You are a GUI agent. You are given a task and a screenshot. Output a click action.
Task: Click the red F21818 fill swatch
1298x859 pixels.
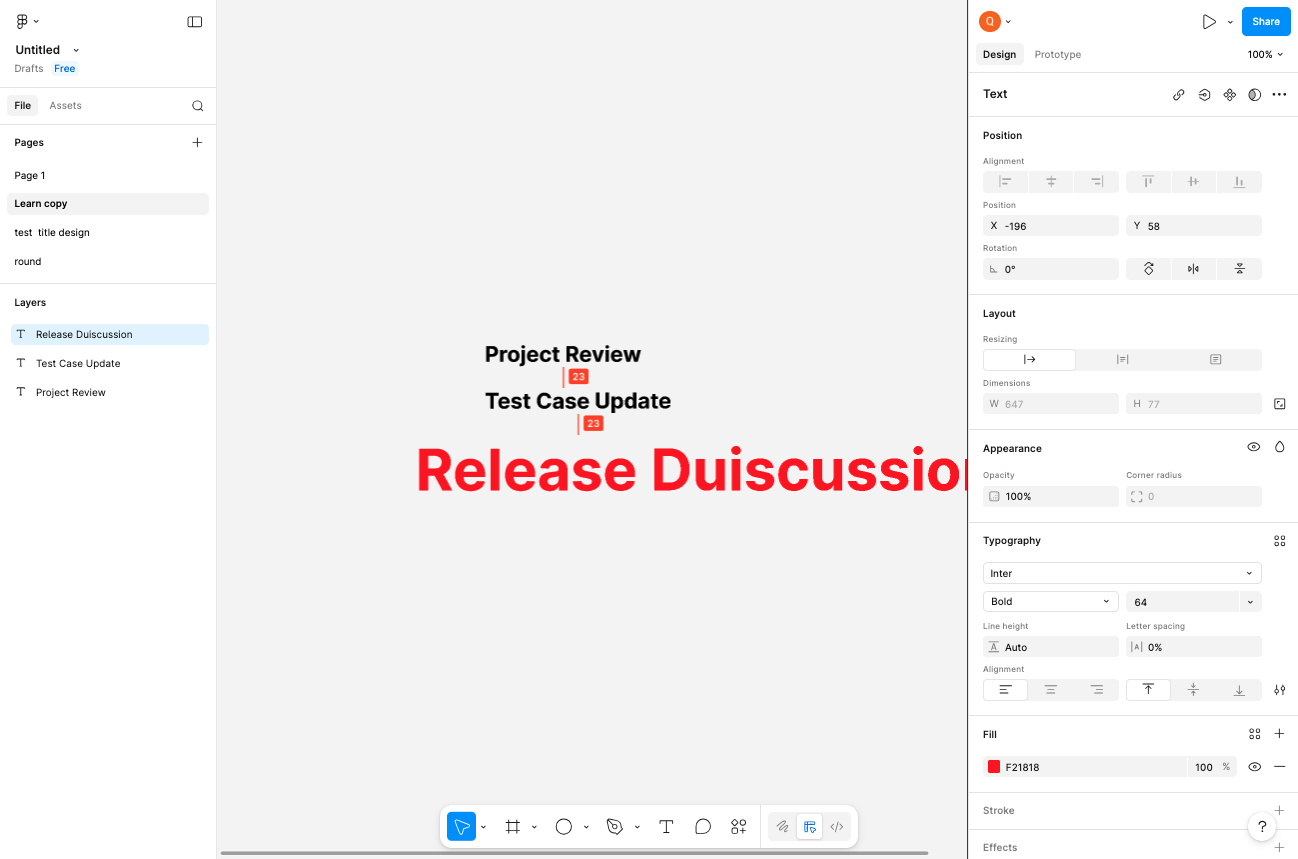point(994,767)
